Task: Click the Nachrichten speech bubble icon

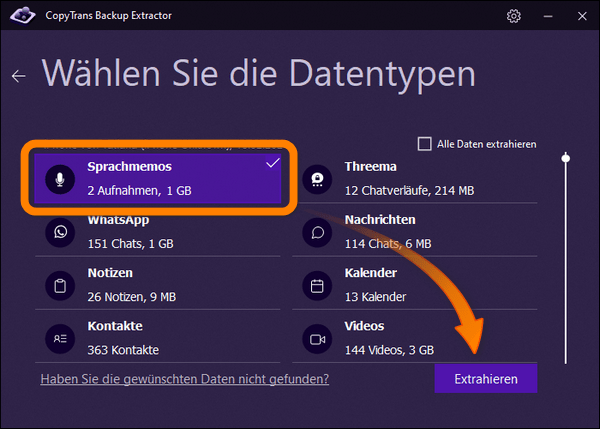Action: (317, 232)
